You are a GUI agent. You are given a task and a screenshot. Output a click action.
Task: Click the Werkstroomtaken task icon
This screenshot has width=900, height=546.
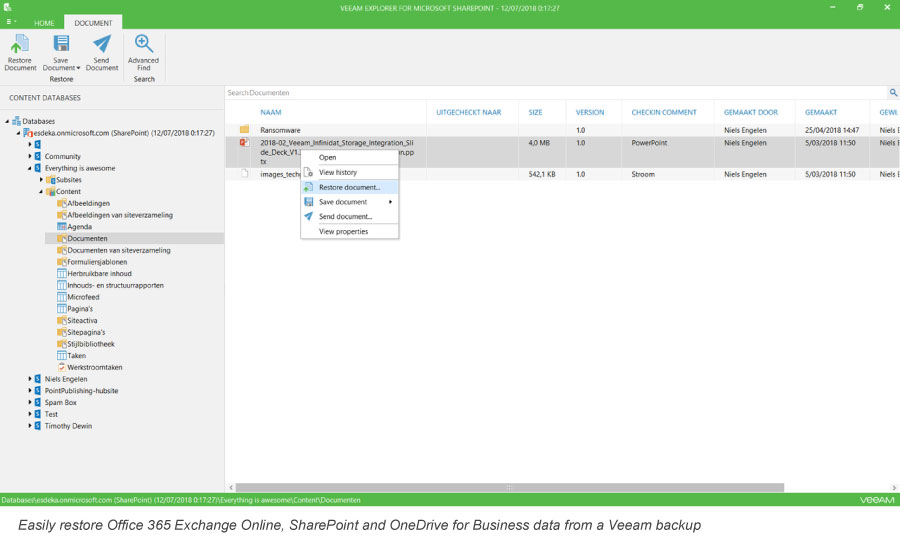coord(62,367)
